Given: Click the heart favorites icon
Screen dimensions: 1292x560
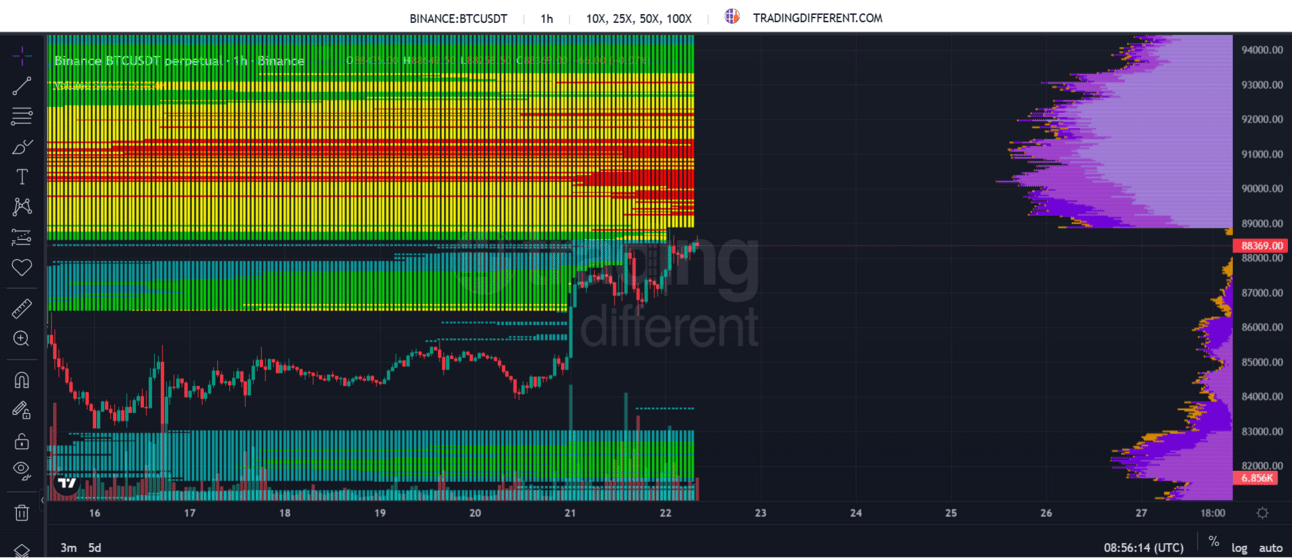Looking at the screenshot, I should click(x=22, y=267).
